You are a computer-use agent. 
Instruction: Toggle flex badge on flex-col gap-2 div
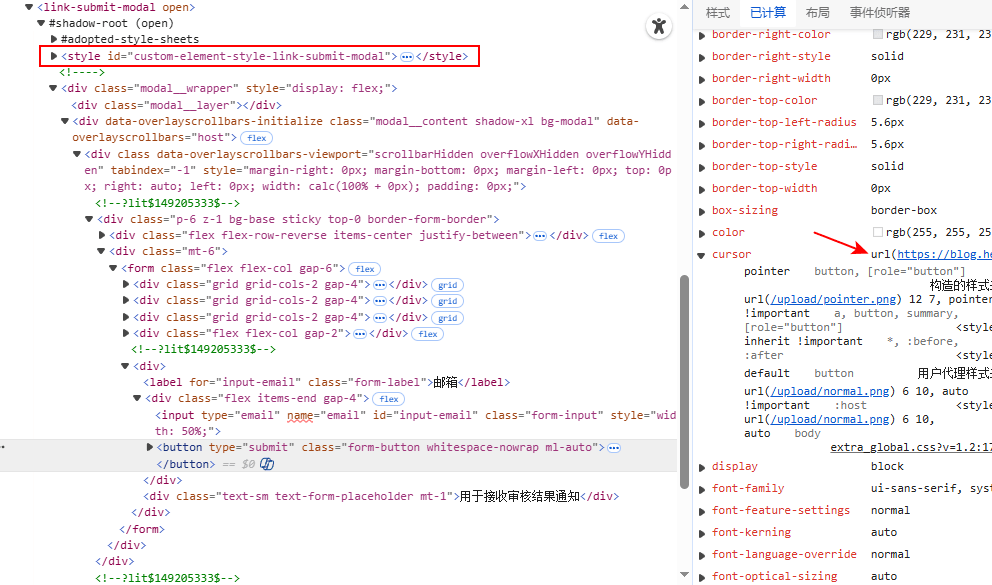point(428,334)
